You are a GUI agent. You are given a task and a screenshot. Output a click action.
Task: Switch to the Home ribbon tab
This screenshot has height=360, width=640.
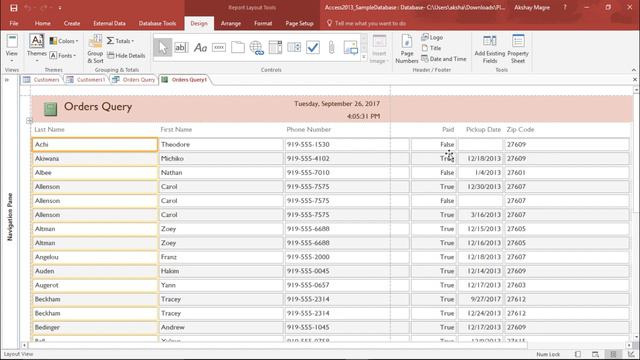pos(43,23)
